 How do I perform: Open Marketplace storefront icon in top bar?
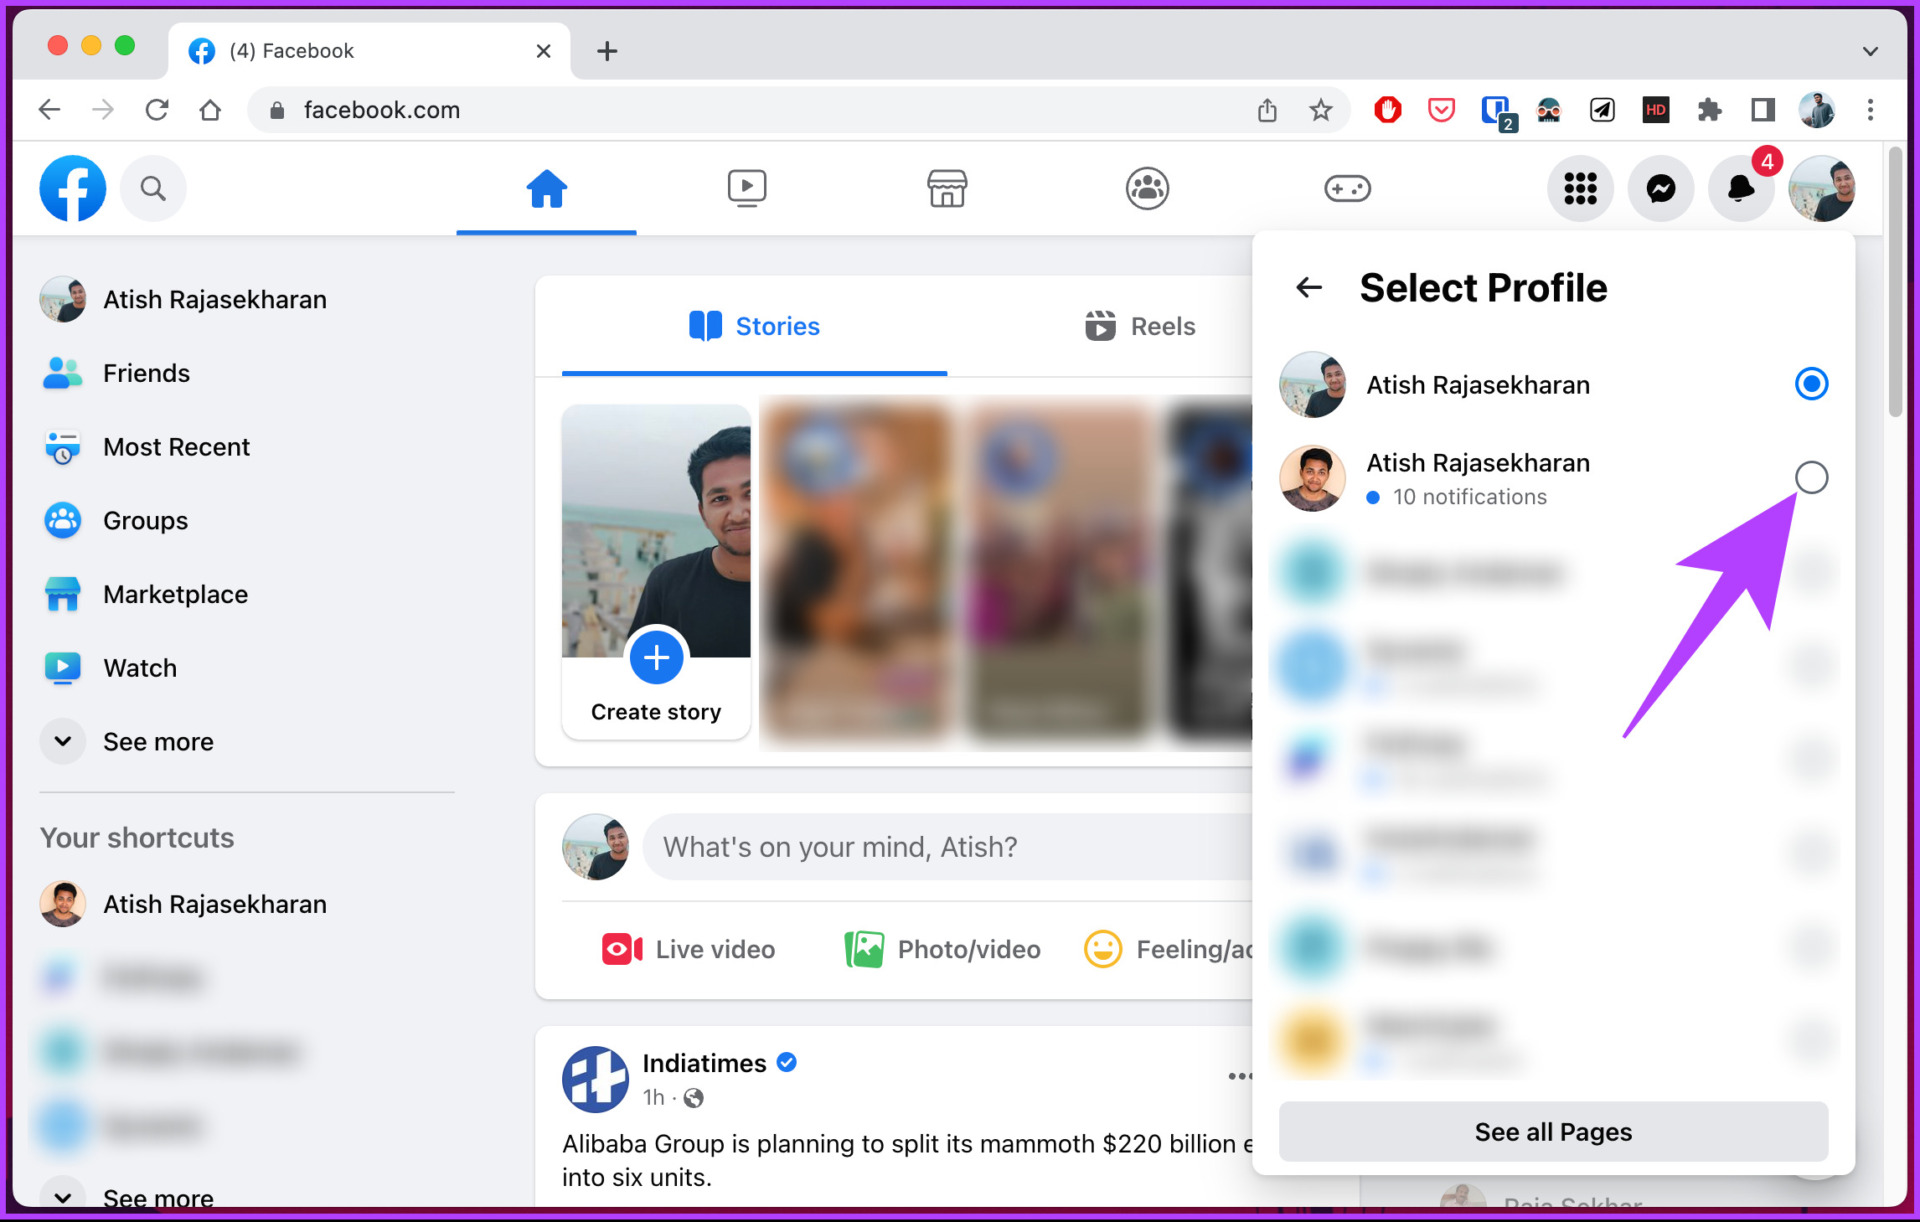[946, 188]
